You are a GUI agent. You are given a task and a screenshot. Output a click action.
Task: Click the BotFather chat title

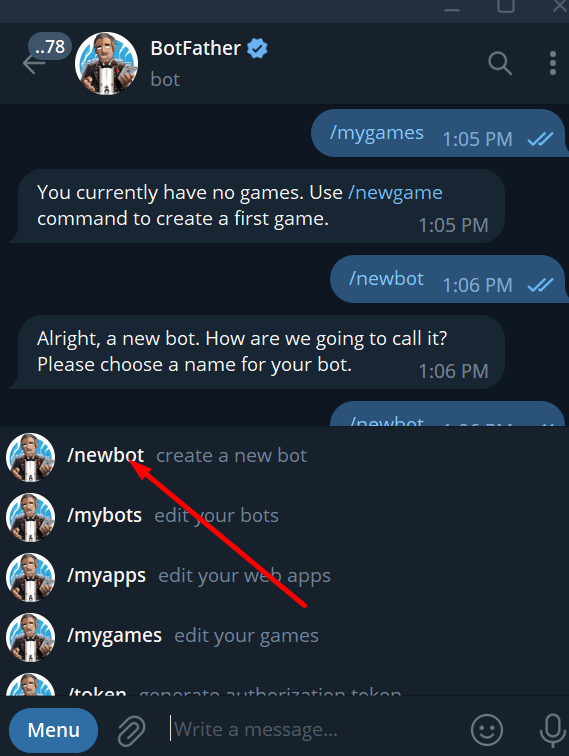click(195, 48)
